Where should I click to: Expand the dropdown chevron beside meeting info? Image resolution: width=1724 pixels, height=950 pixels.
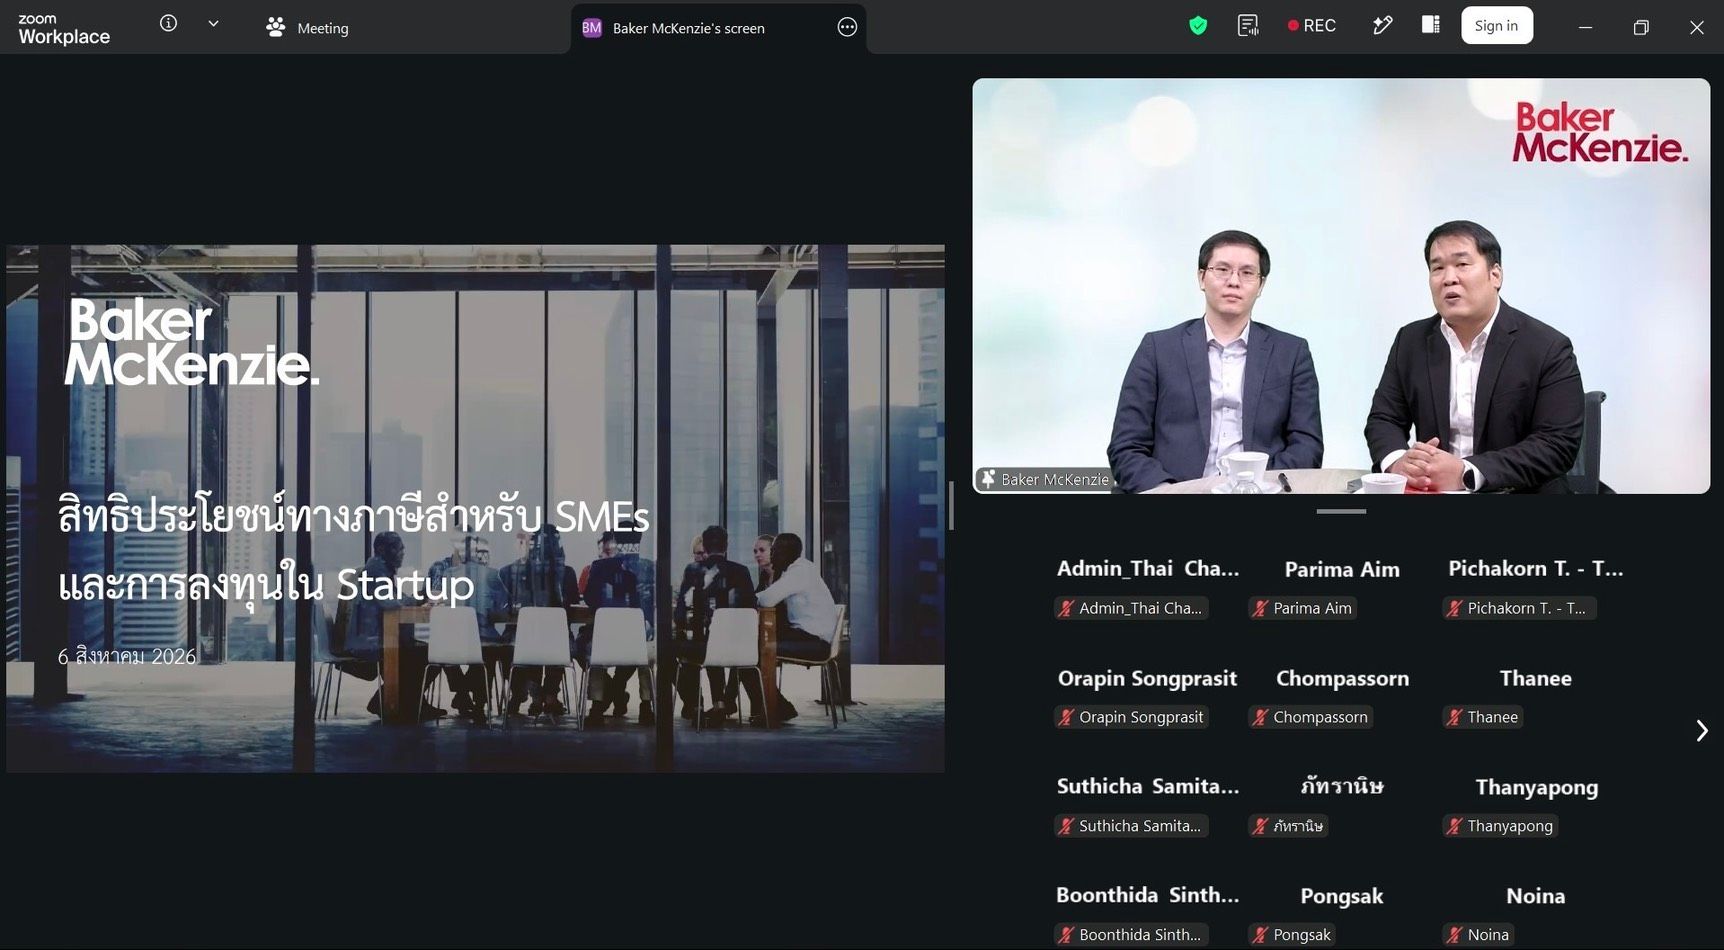[x=213, y=23]
